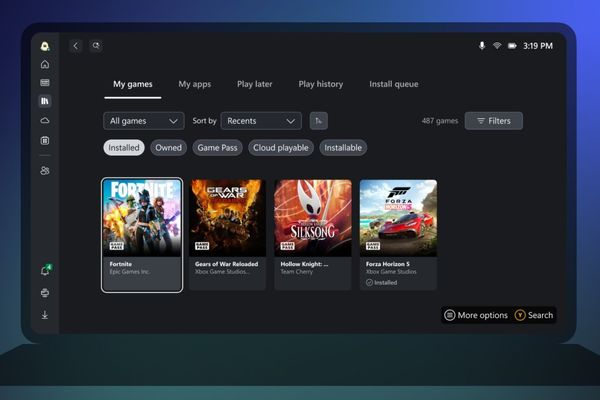
Task: Open the Play later tab
Action: pyautogui.click(x=254, y=84)
